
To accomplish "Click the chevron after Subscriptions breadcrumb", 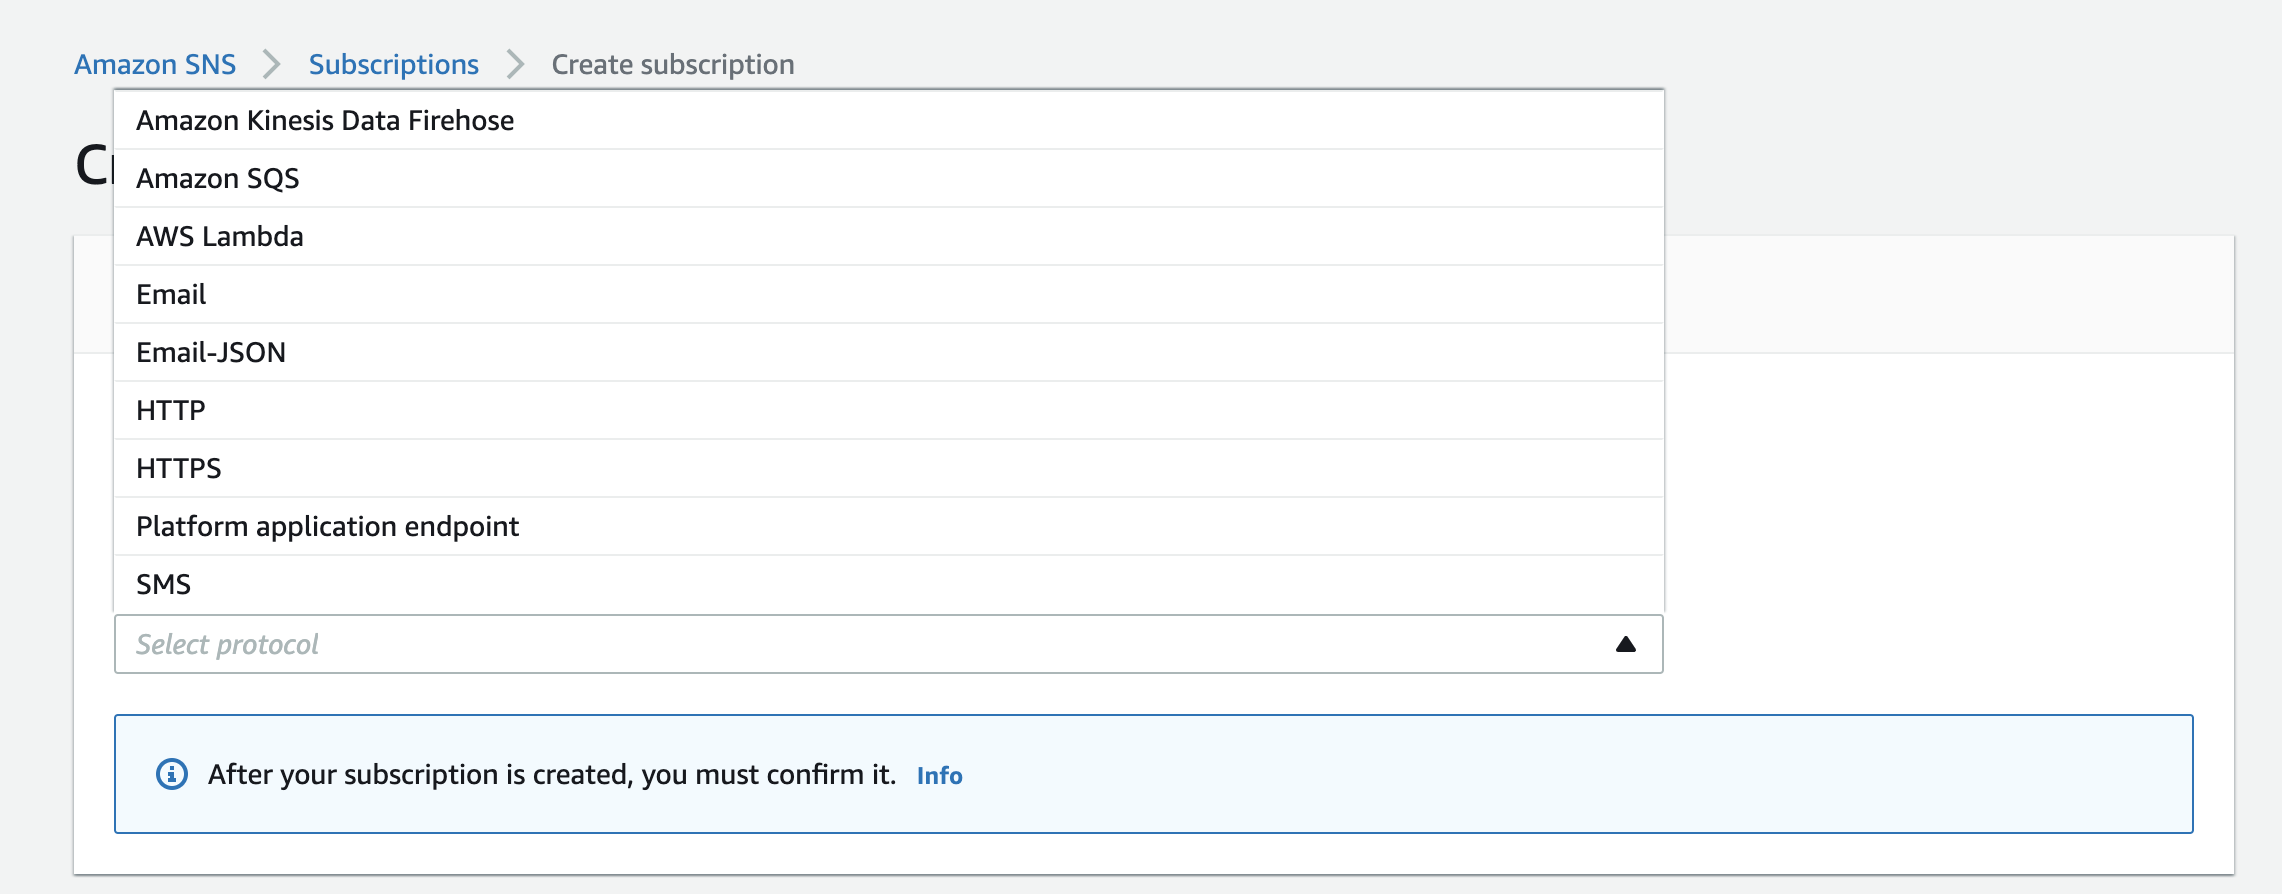I will [515, 64].
